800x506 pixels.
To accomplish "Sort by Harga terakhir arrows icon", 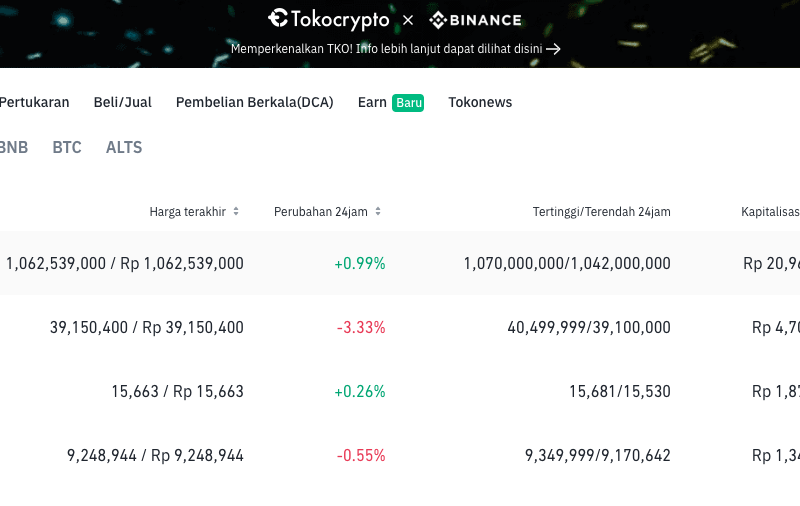I will 236,211.
